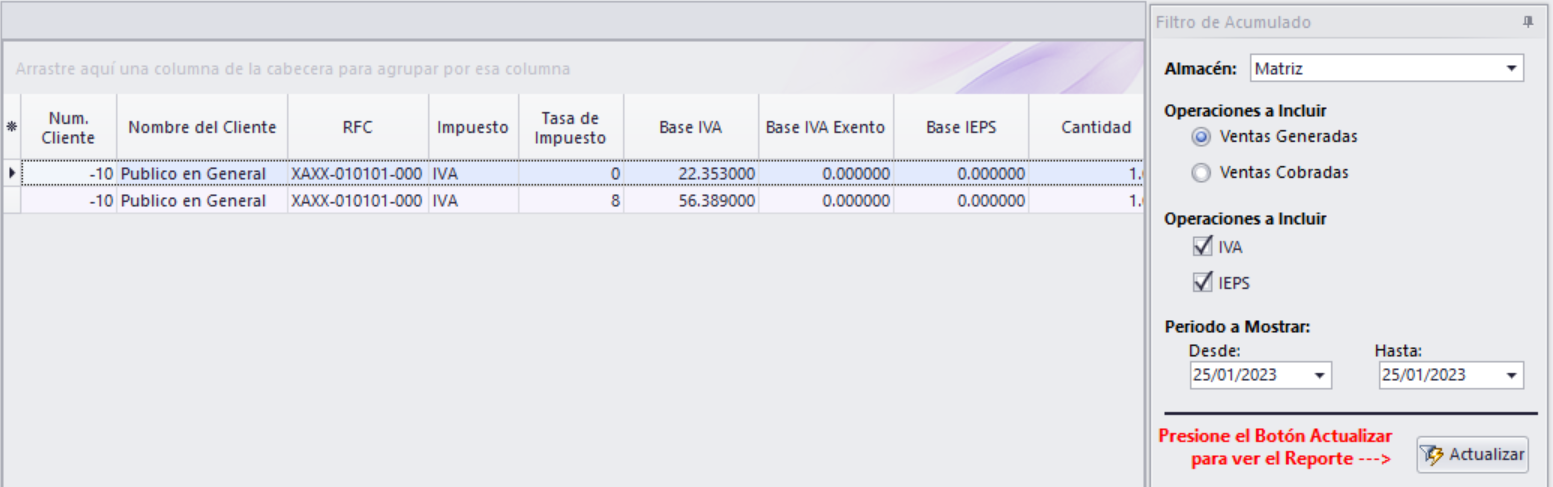Select the Ventas Generadas radio button
This screenshot has height=487, width=1553.
pyautogui.click(x=1202, y=137)
